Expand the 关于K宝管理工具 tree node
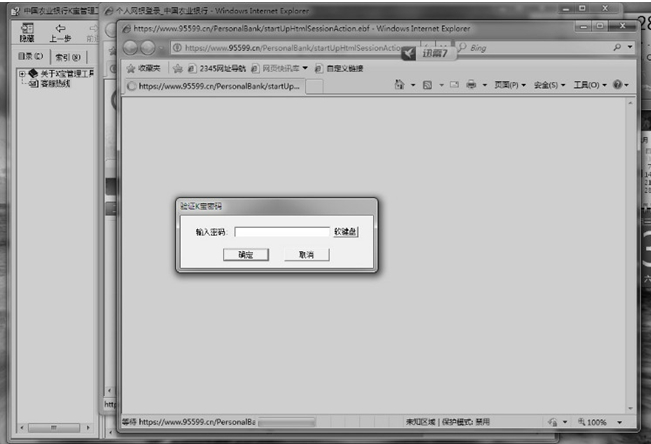 [x=22, y=74]
